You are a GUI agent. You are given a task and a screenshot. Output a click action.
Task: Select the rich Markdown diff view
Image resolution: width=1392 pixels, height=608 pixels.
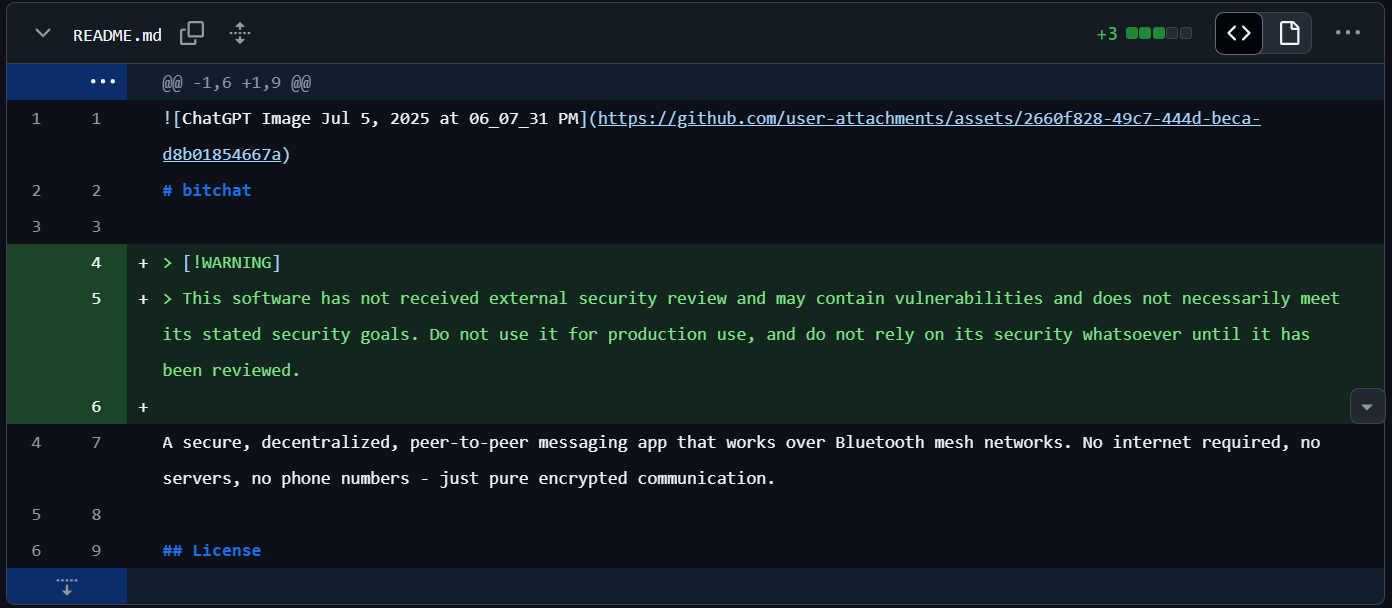pos(1287,33)
